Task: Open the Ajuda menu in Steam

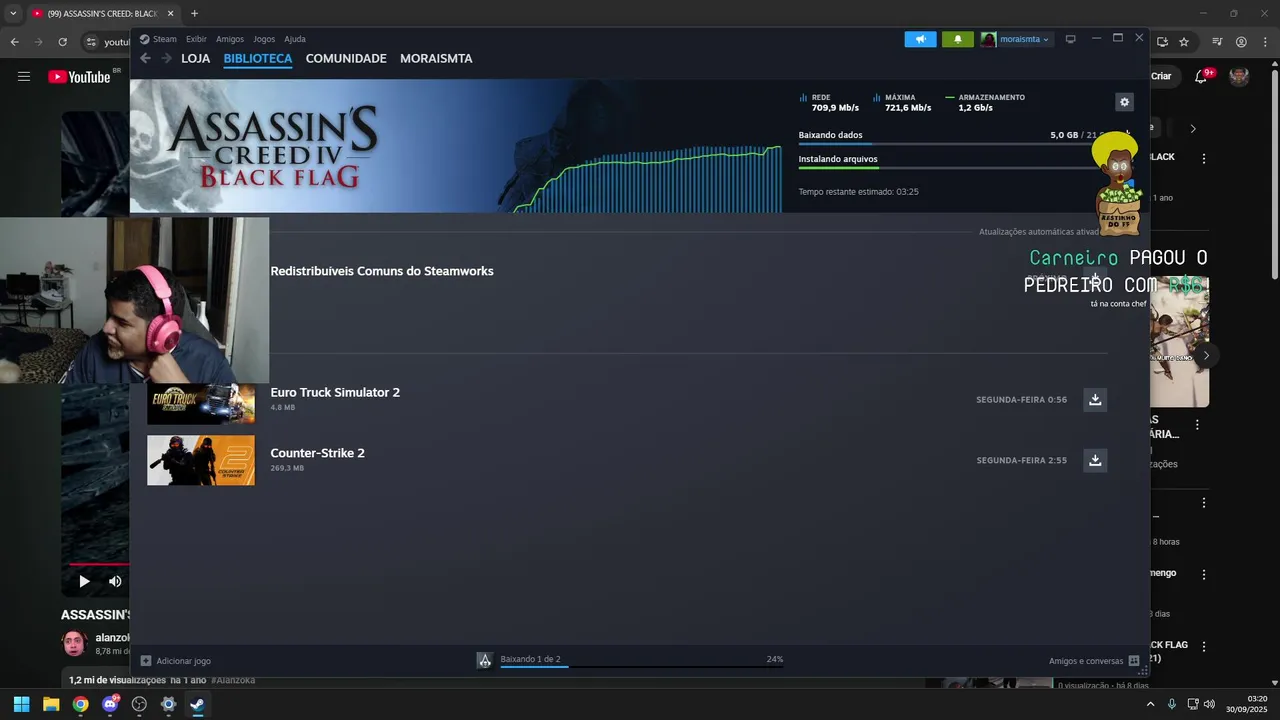Action: pos(295,39)
